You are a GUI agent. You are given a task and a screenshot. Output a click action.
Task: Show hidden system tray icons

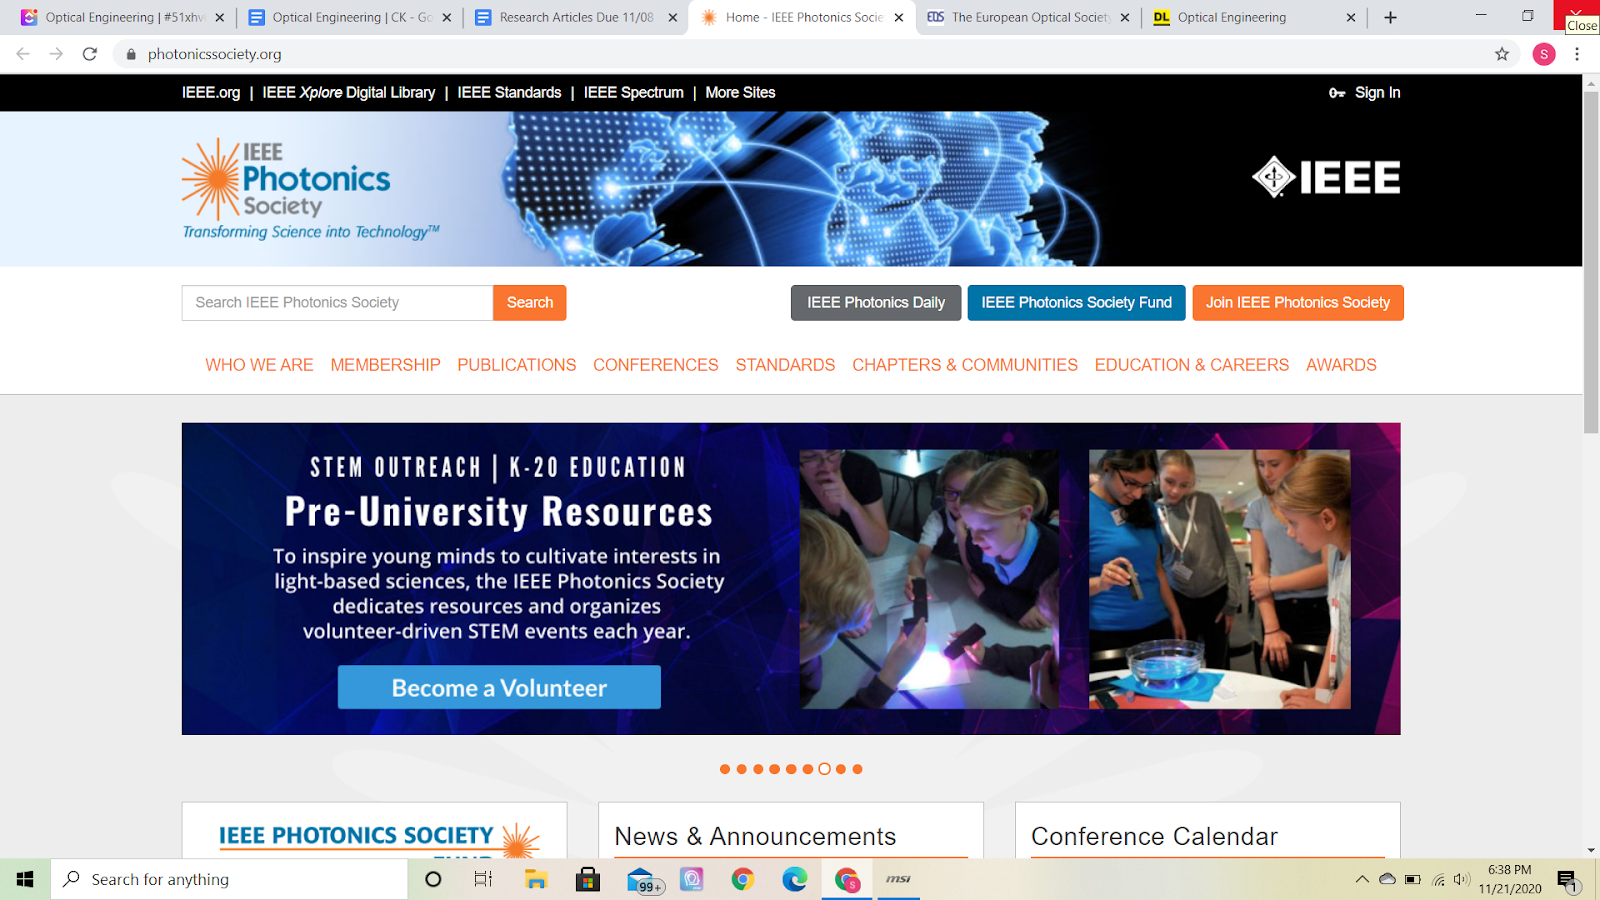click(x=1362, y=879)
